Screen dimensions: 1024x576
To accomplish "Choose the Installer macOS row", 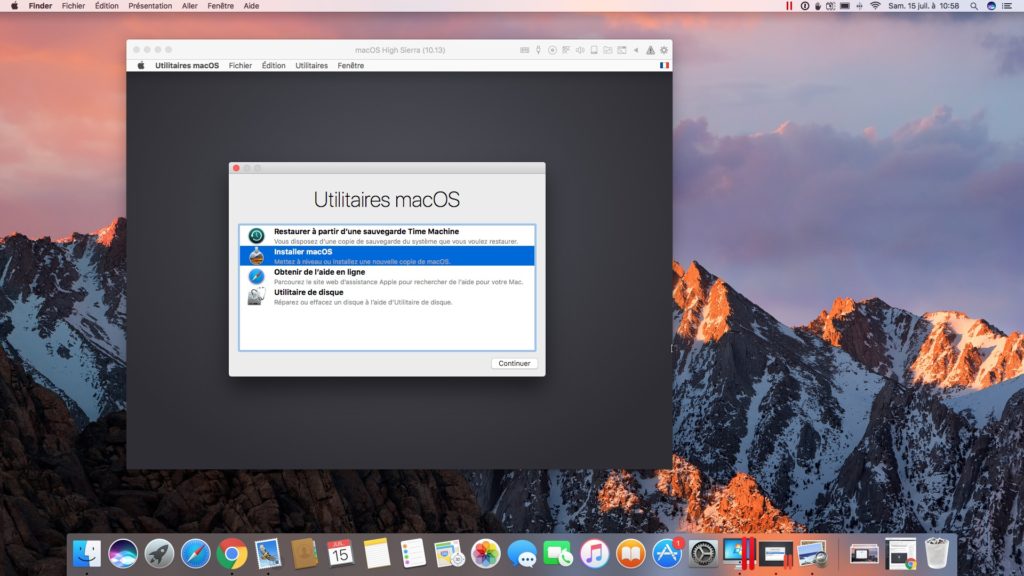I will tap(387, 256).
